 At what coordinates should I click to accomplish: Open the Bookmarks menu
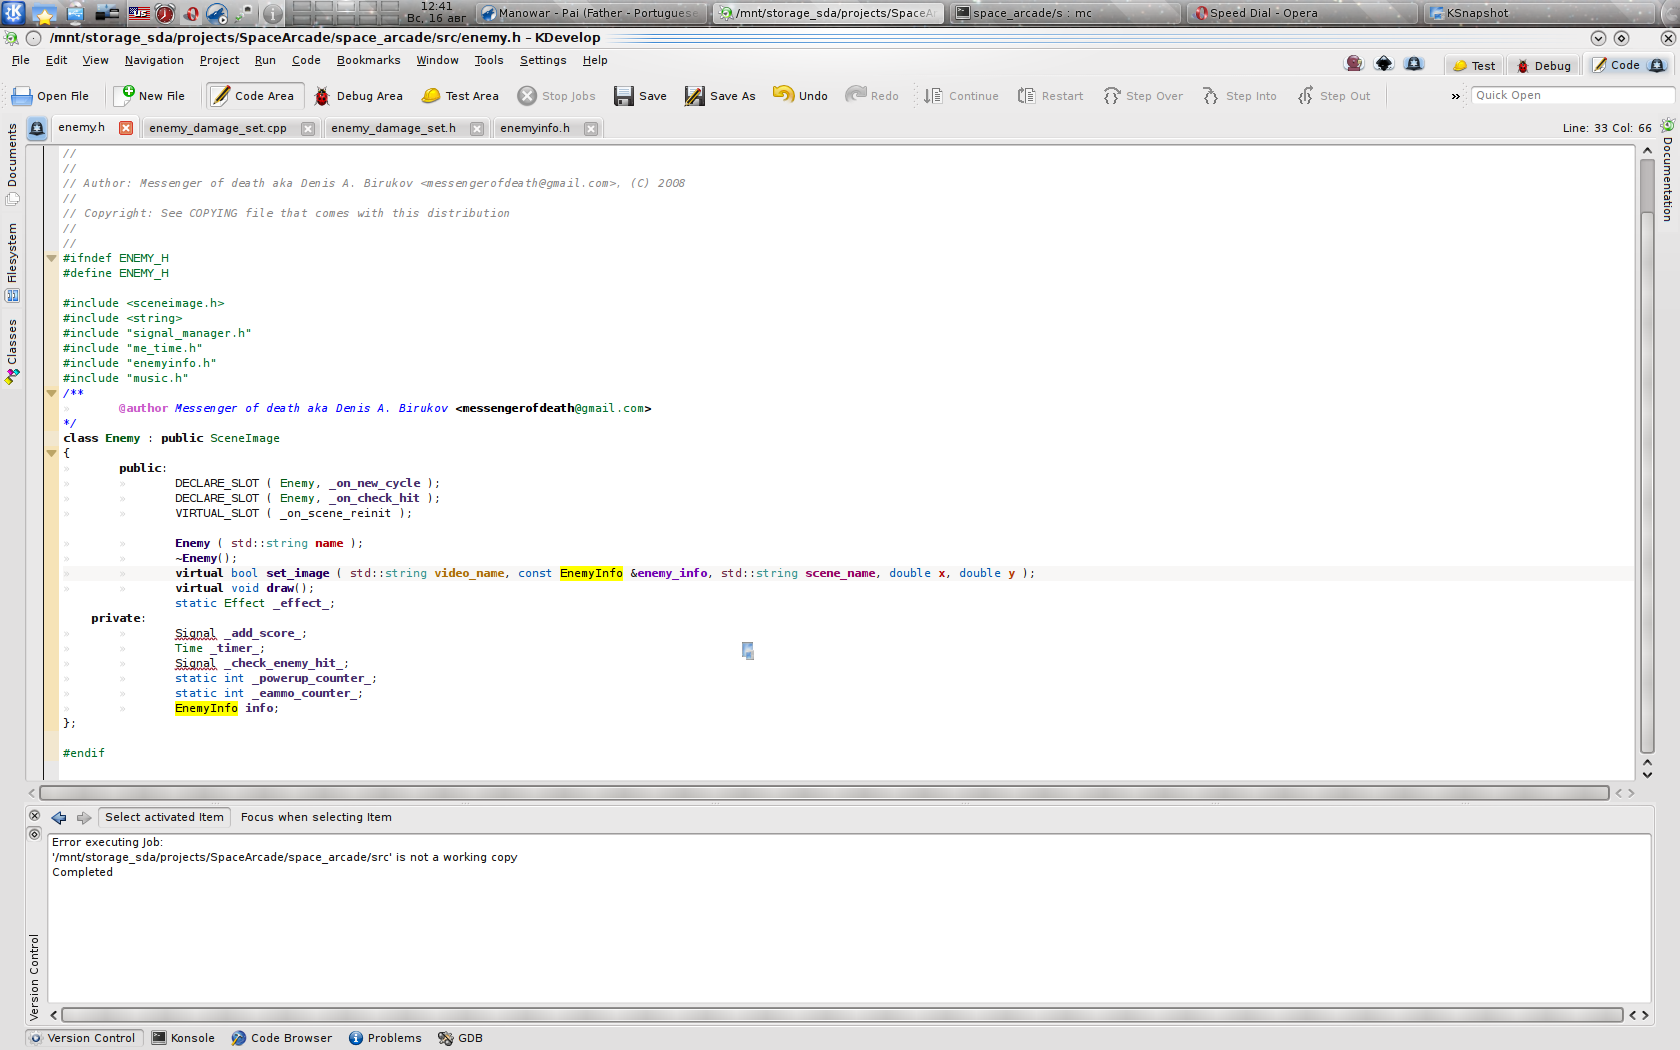368,60
